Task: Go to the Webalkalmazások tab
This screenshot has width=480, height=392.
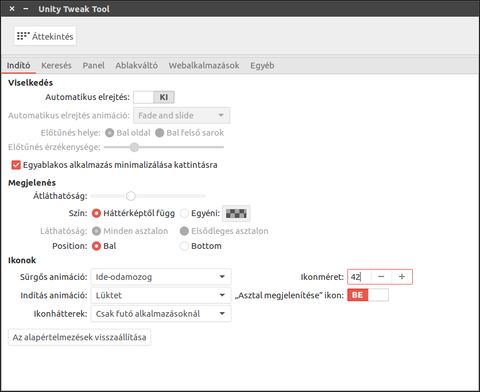Action: 204,65
